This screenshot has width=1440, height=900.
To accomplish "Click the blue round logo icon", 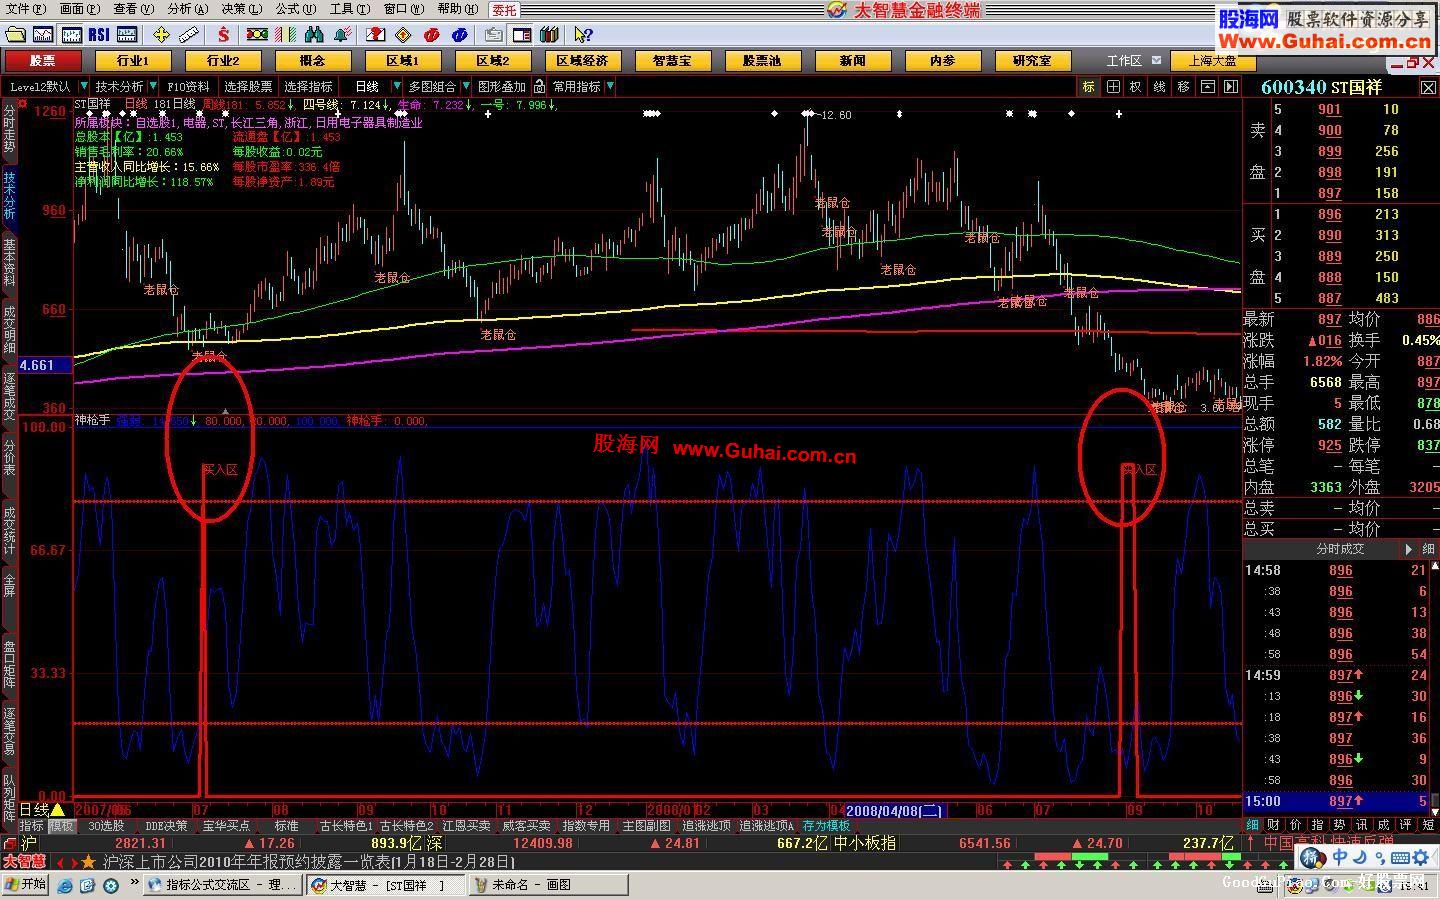I will (x=460, y=35).
